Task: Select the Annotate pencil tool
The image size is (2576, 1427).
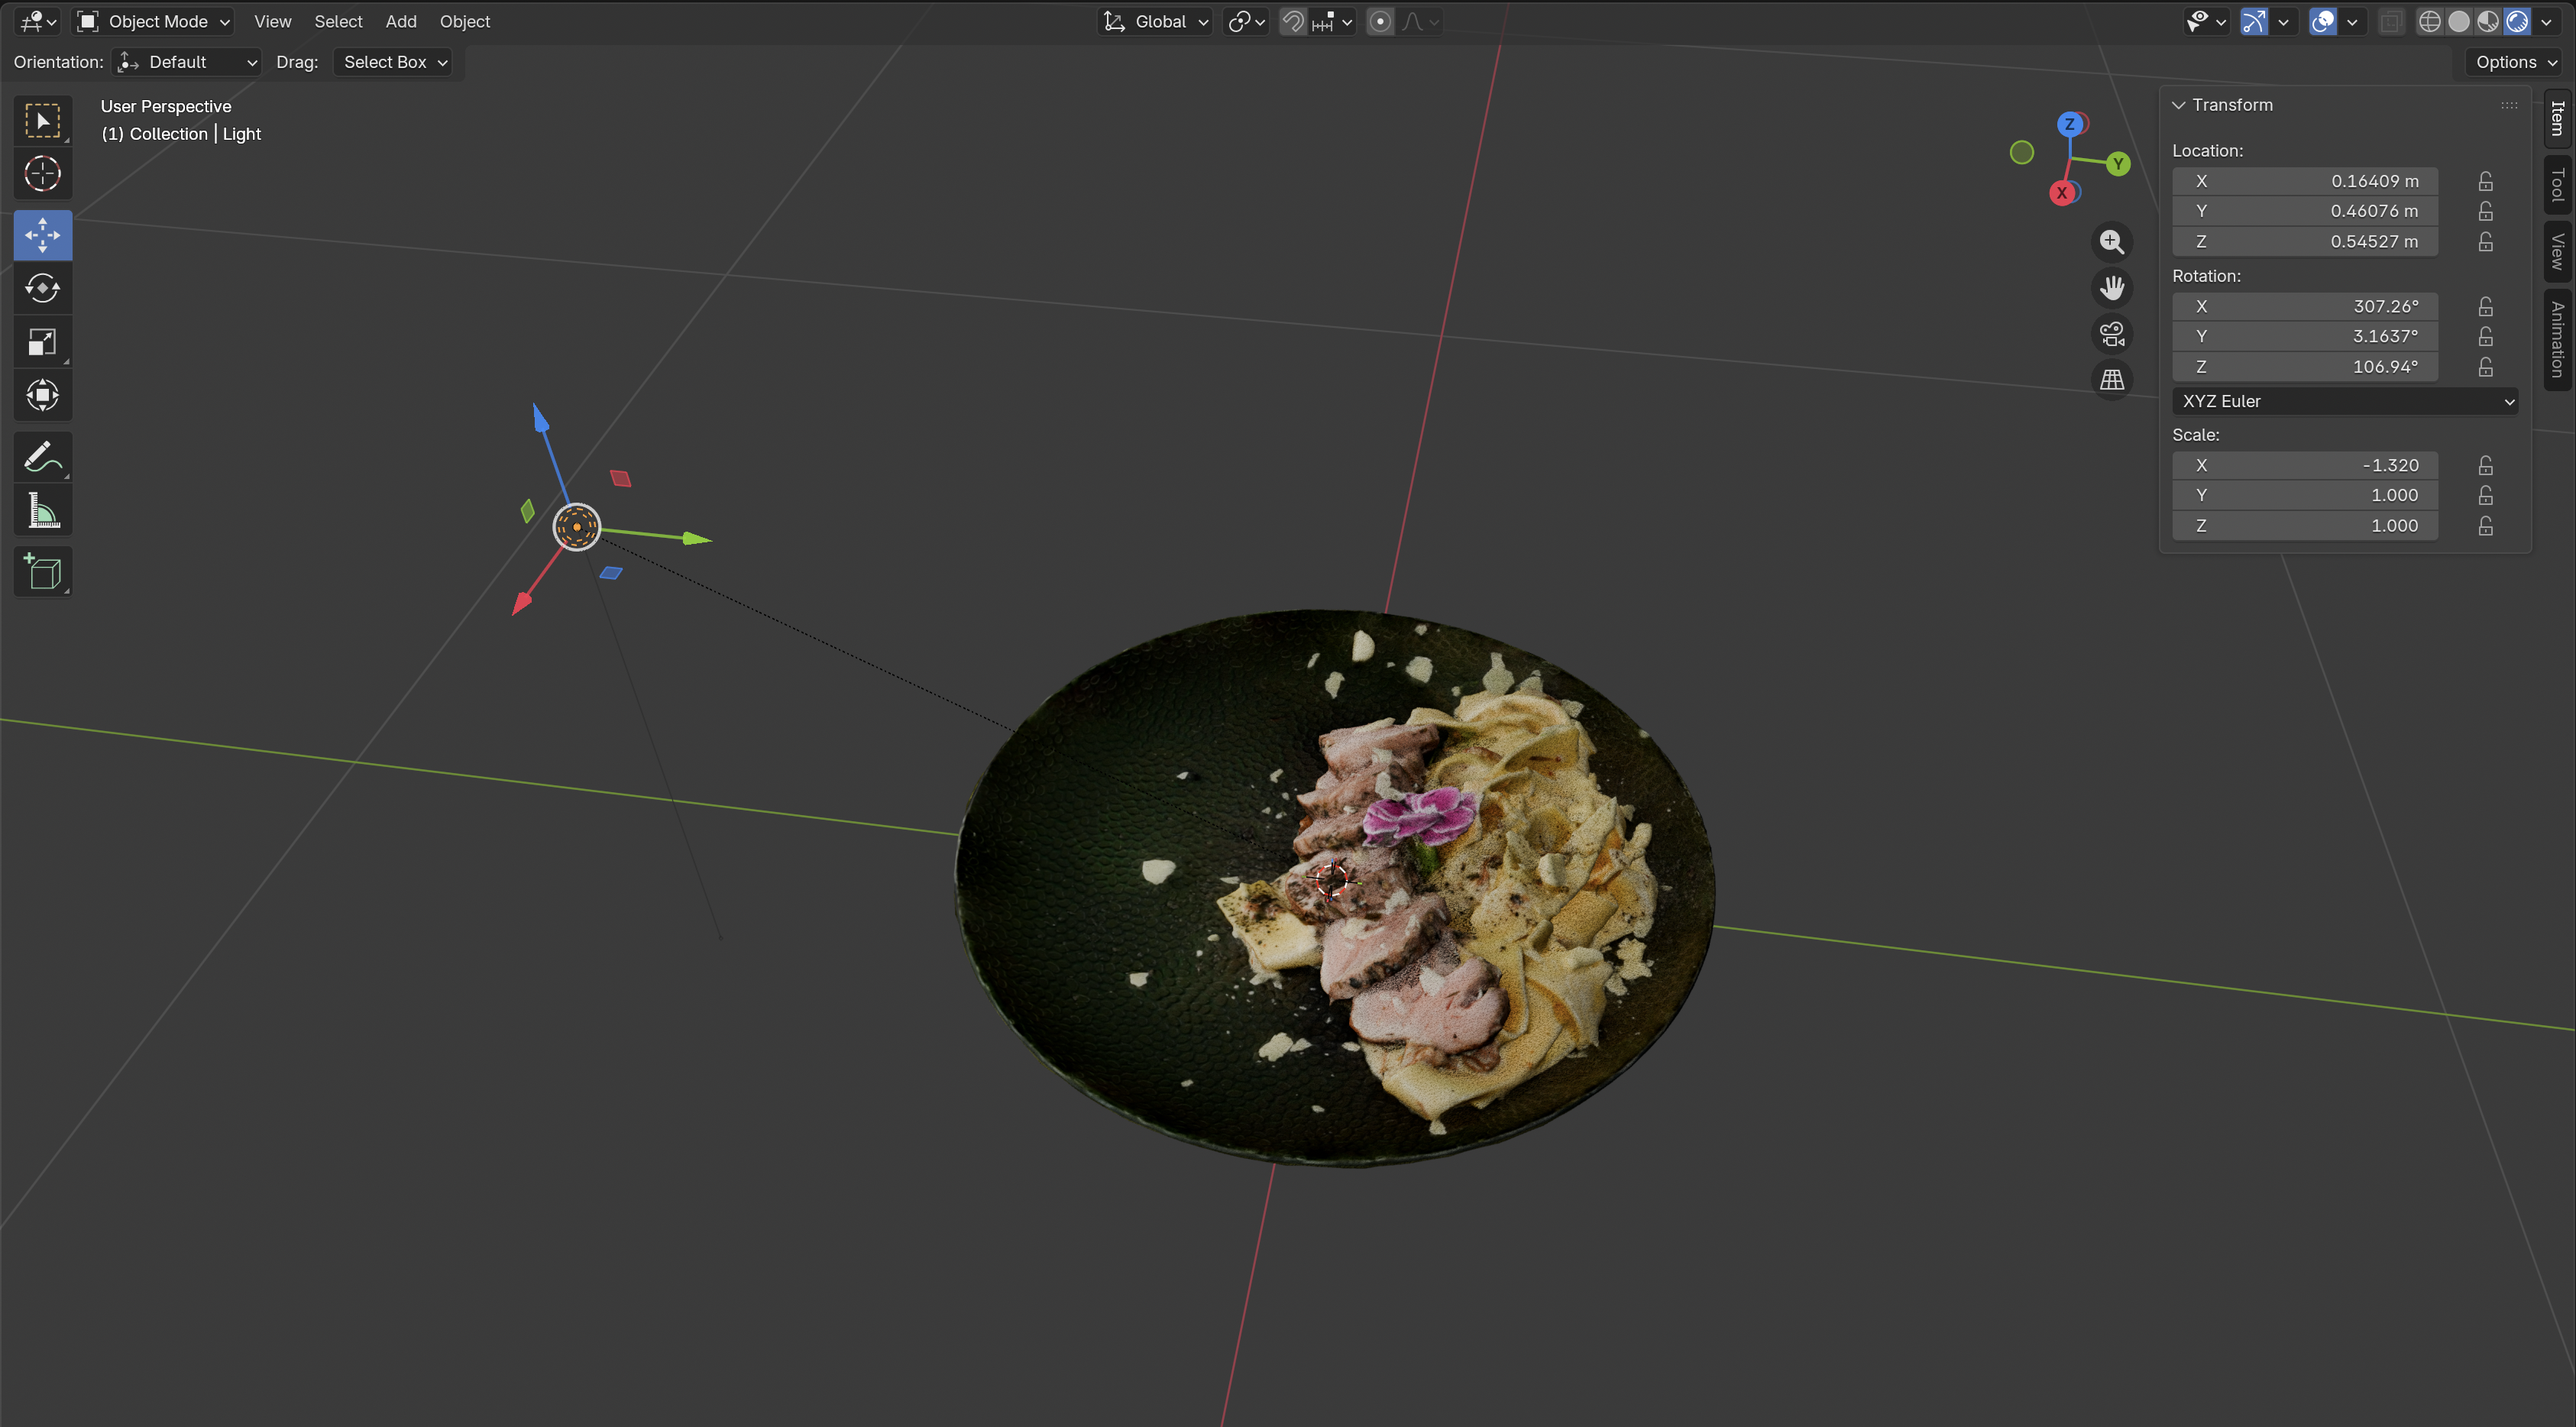Action: pyautogui.click(x=42, y=457)
